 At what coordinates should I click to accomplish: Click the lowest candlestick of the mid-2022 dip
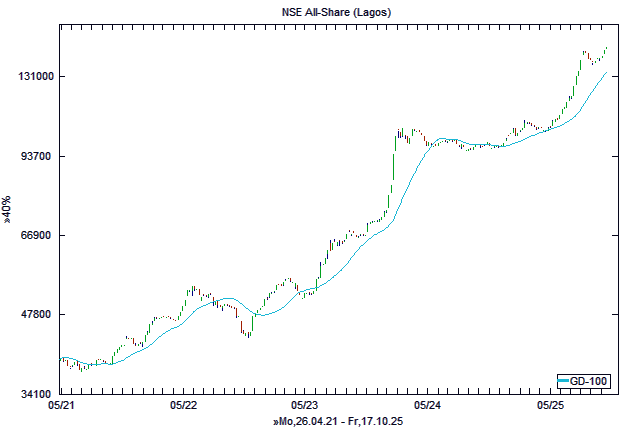[x=246, y=333]
